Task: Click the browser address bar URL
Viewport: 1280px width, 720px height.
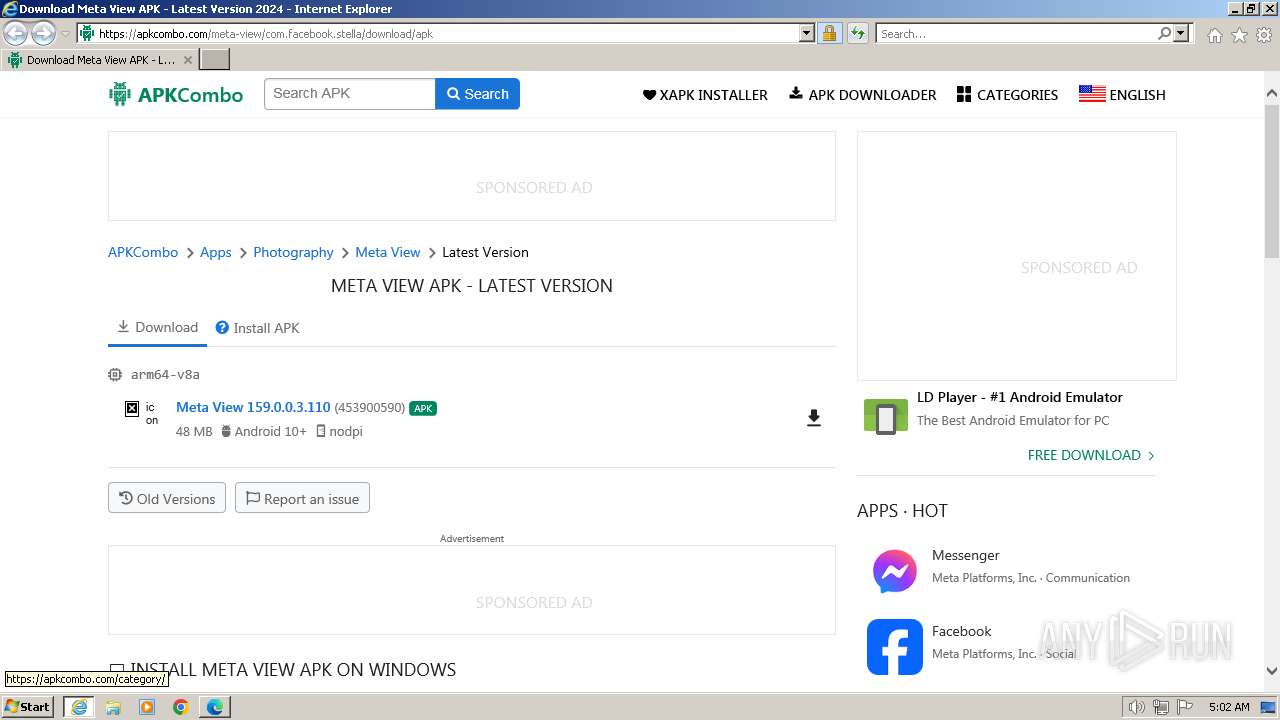Action: pos(448,33)
